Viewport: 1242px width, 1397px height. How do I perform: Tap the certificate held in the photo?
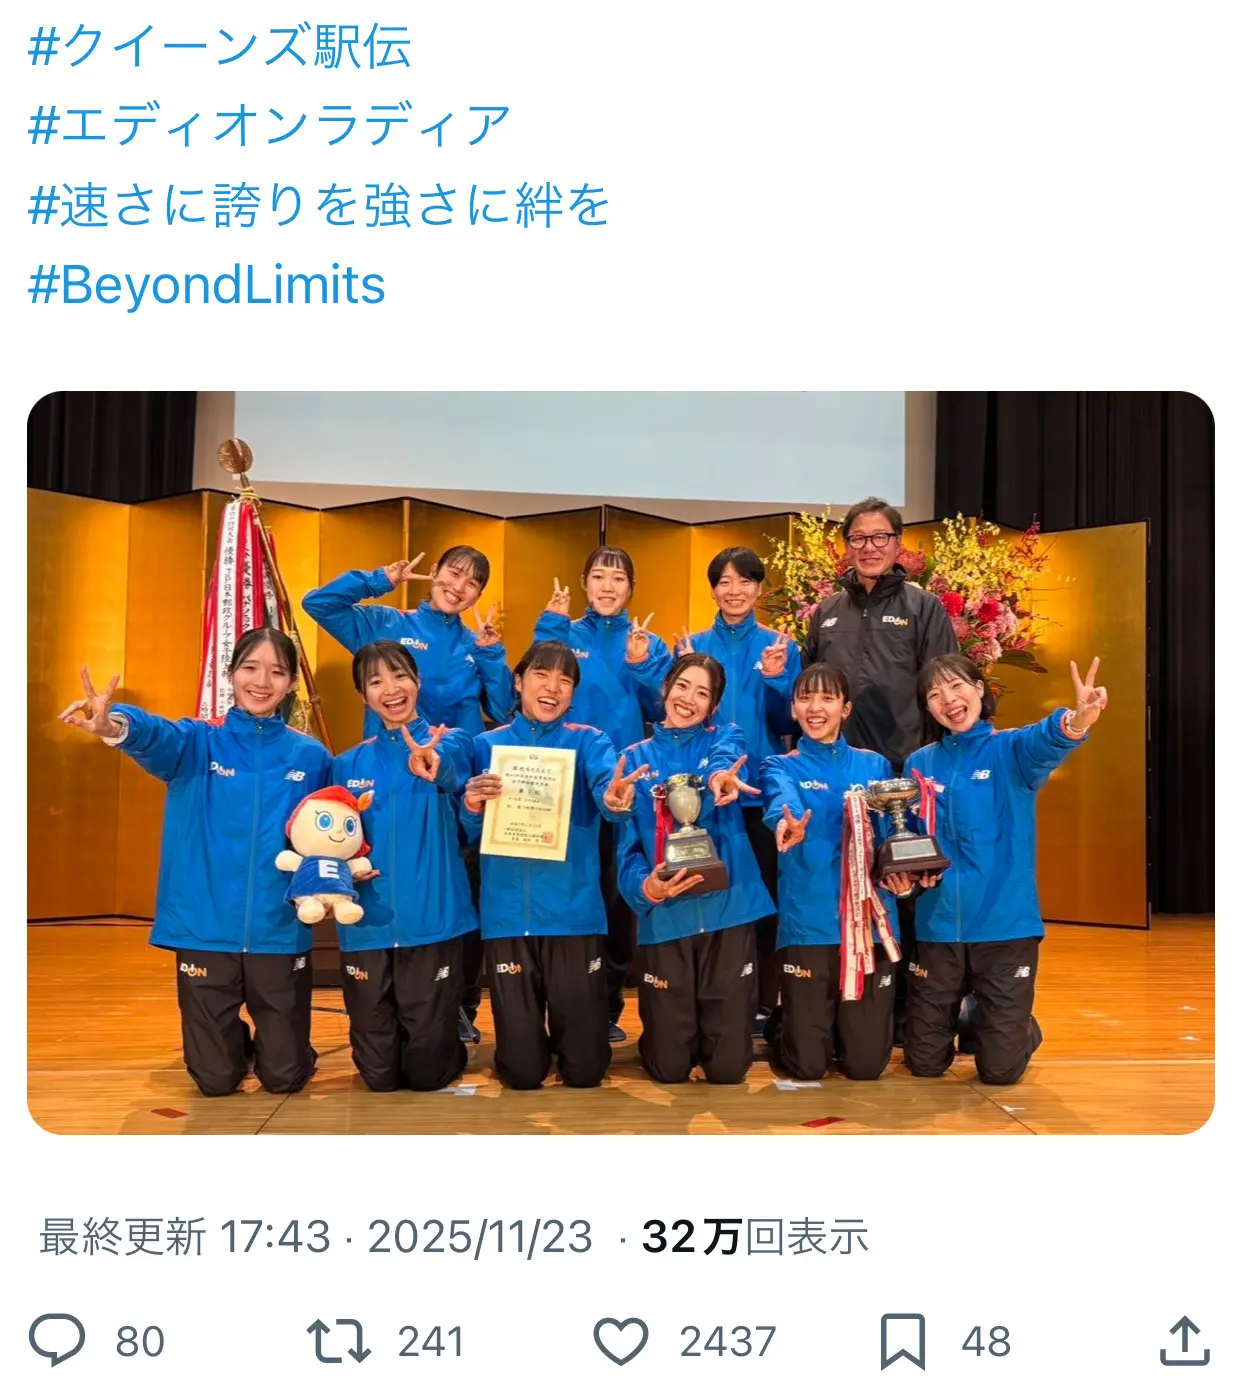pyautogui.click(x=527, y=802)
